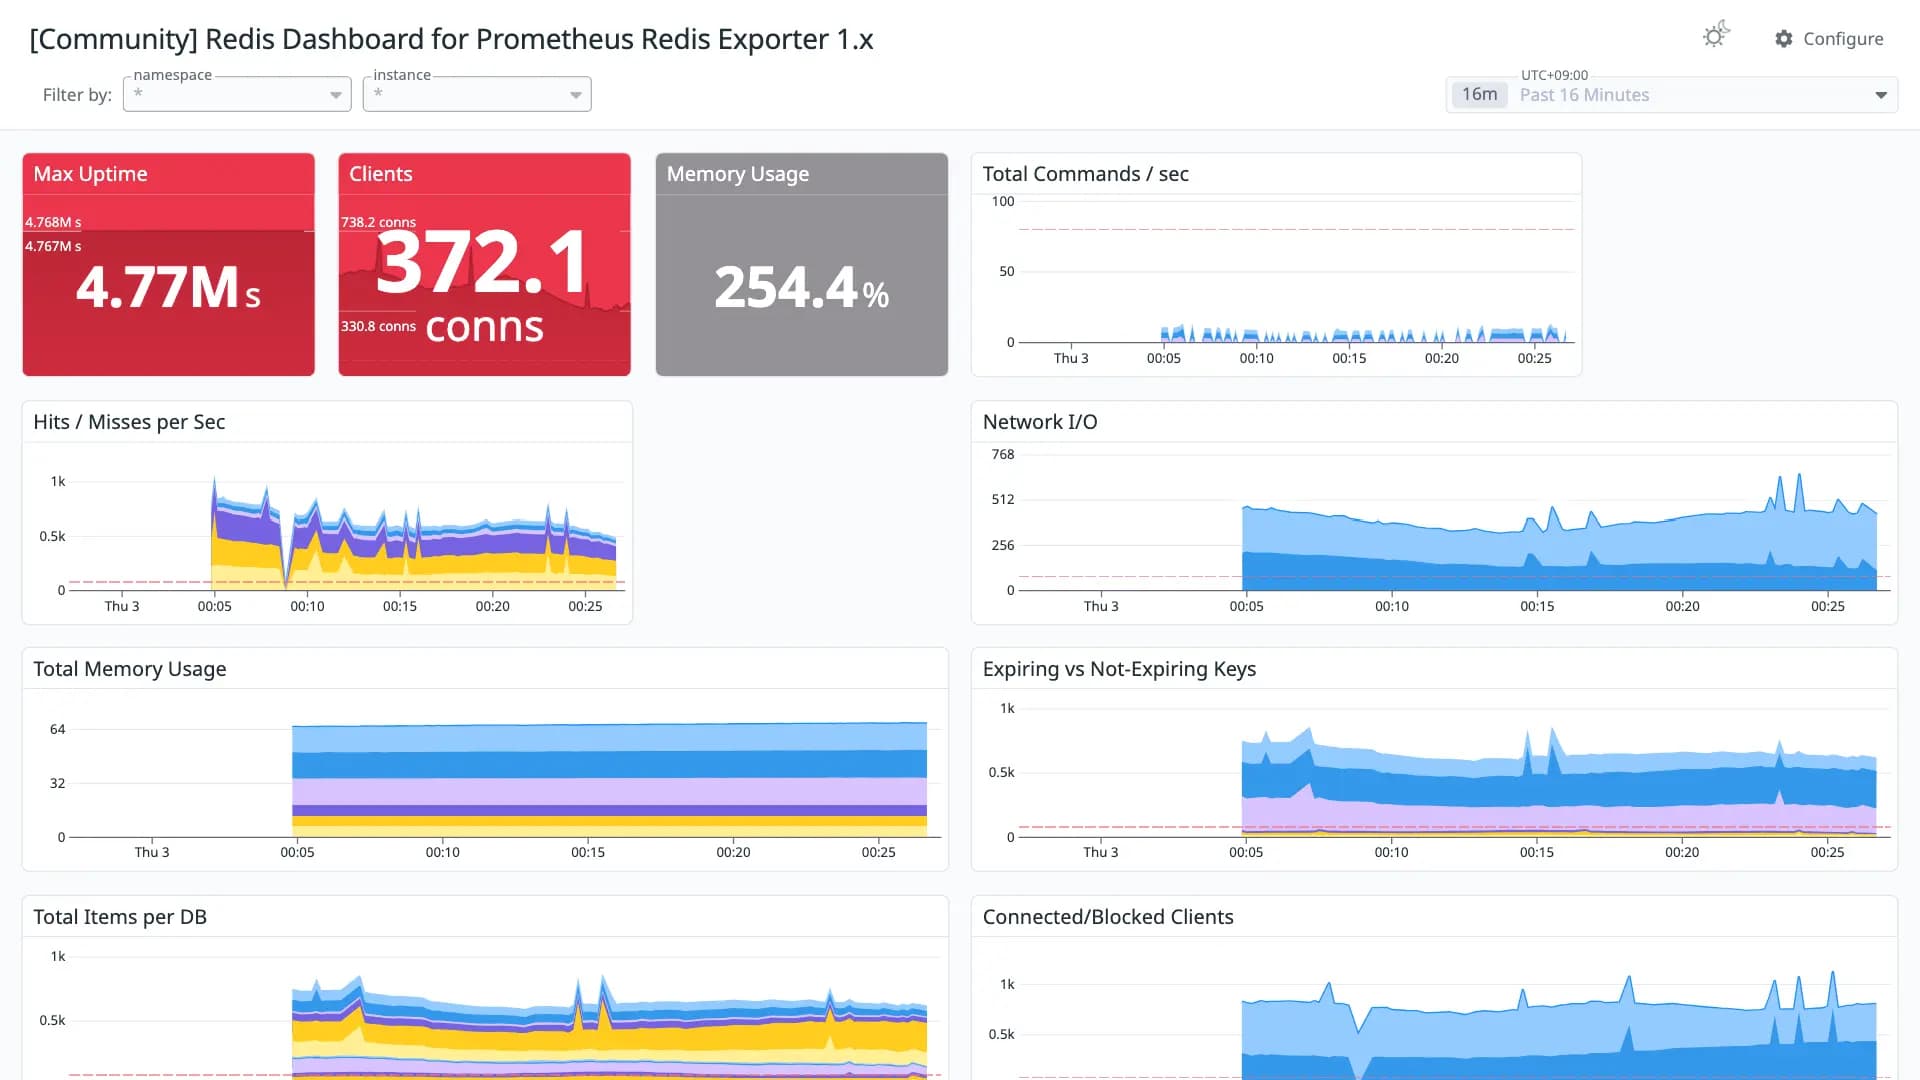Image resolution: width=1920 pixels, height=1080 pixels.
Task: Click the UTC+09:00 timezone label
Action: click(1554, 75)
